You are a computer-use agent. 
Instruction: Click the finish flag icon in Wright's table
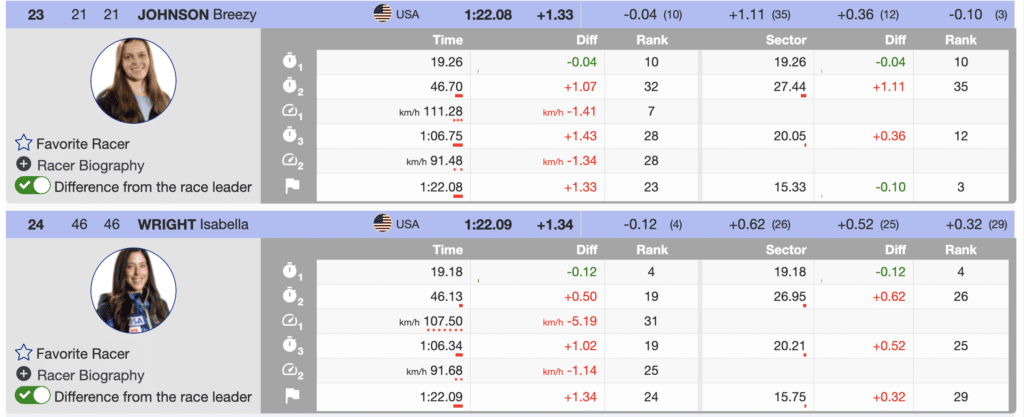(291, 397)
